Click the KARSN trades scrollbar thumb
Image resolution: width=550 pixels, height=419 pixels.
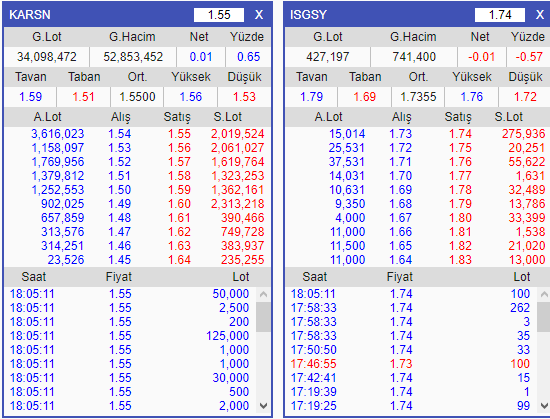click(263, 317)
